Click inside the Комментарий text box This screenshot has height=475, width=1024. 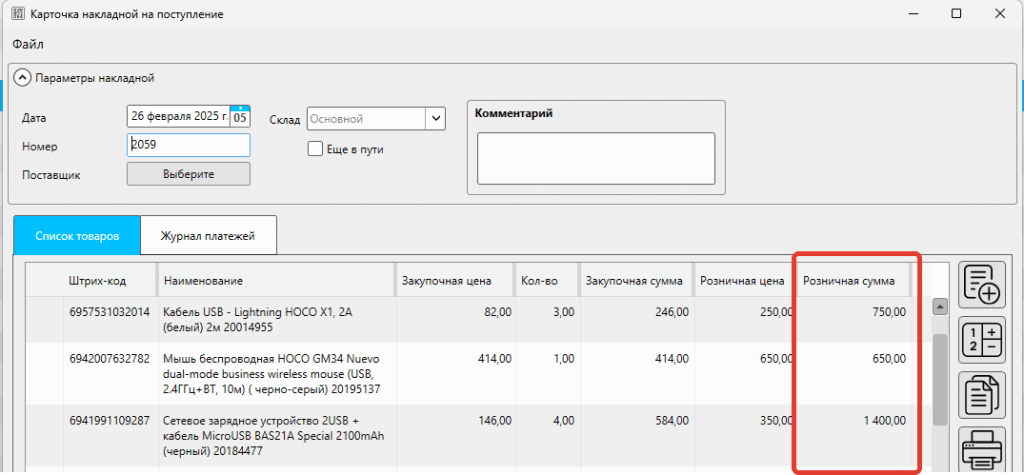(595, 159)
